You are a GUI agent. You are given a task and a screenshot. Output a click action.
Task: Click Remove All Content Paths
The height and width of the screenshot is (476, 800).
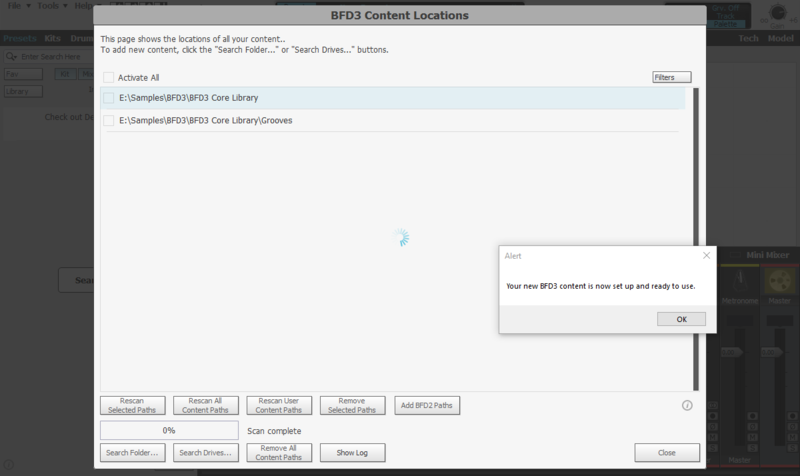tap(279, 453)
